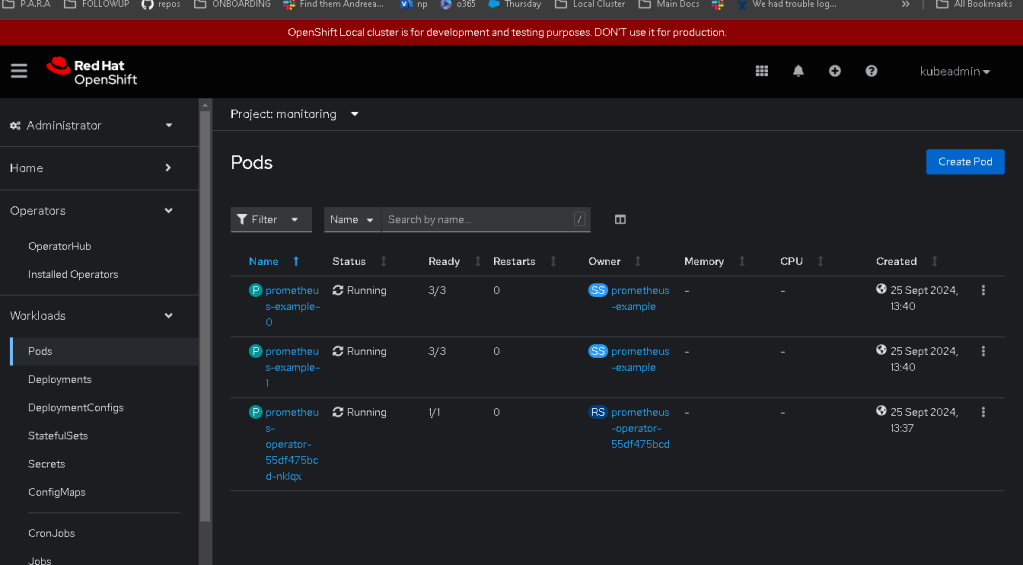
Task: Open OperatorHub in sidebar
Action: pos(59,246)
